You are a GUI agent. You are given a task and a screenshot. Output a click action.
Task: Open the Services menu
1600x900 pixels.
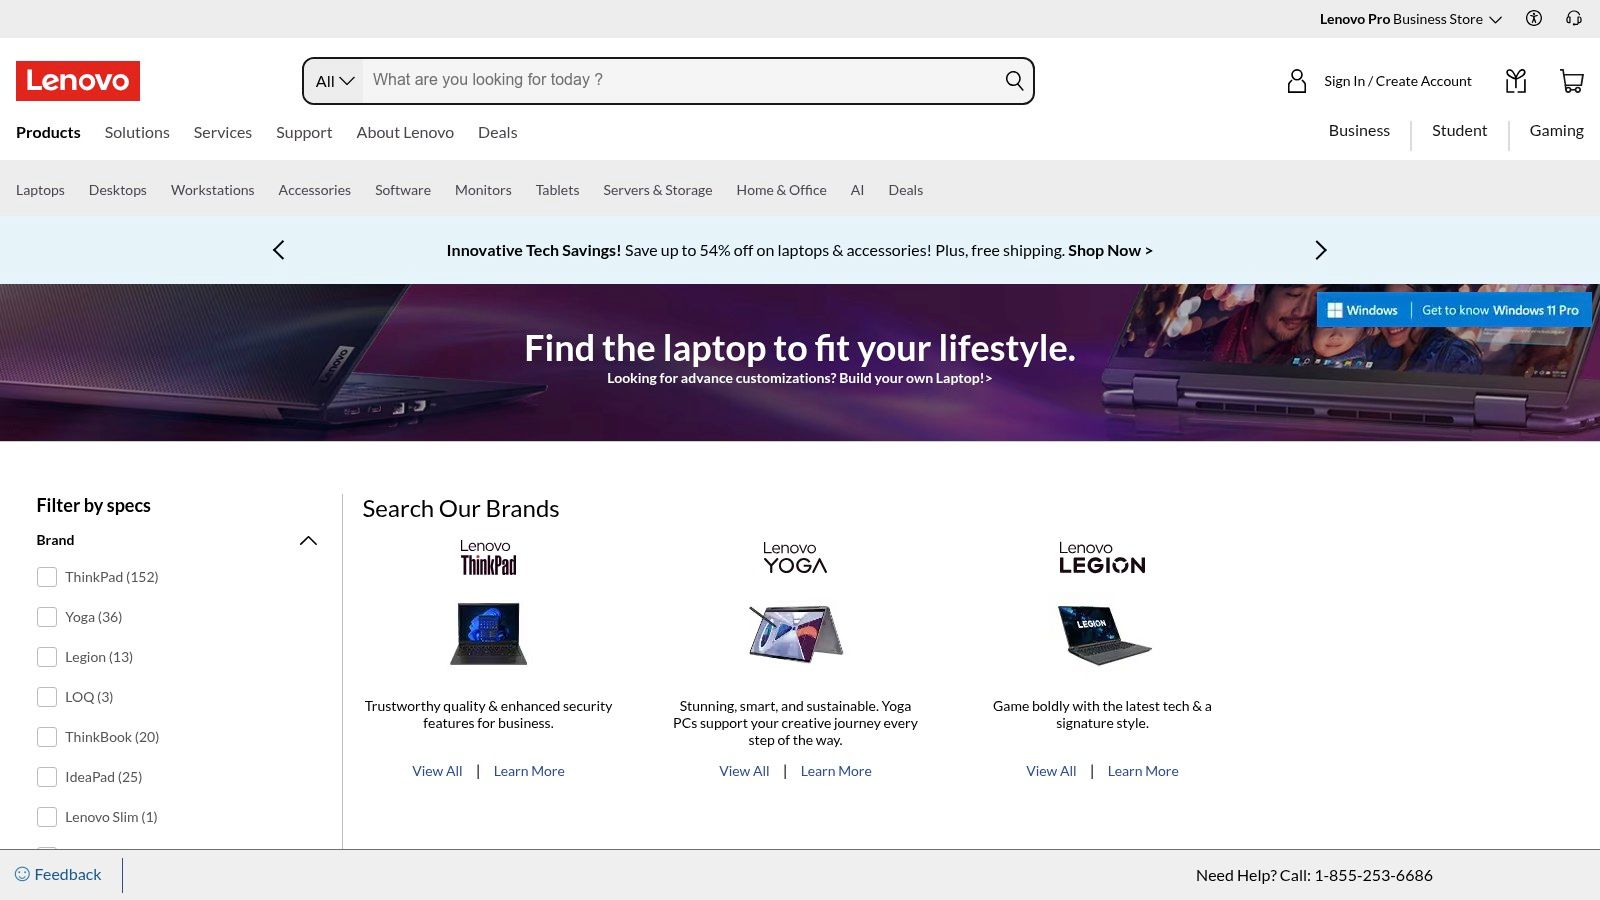pos(223,132)
